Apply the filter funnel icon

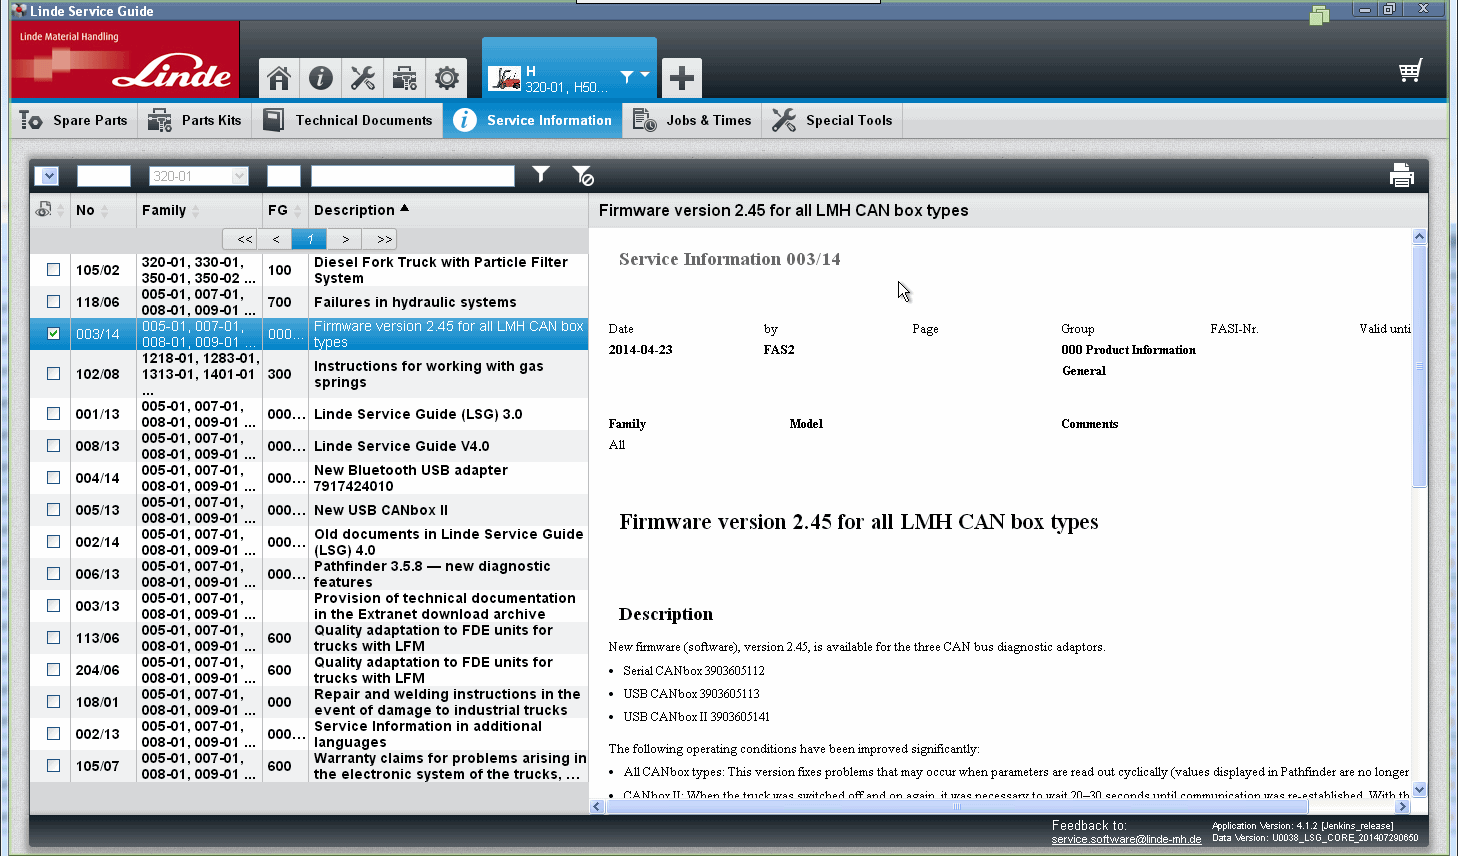point(540,175)
